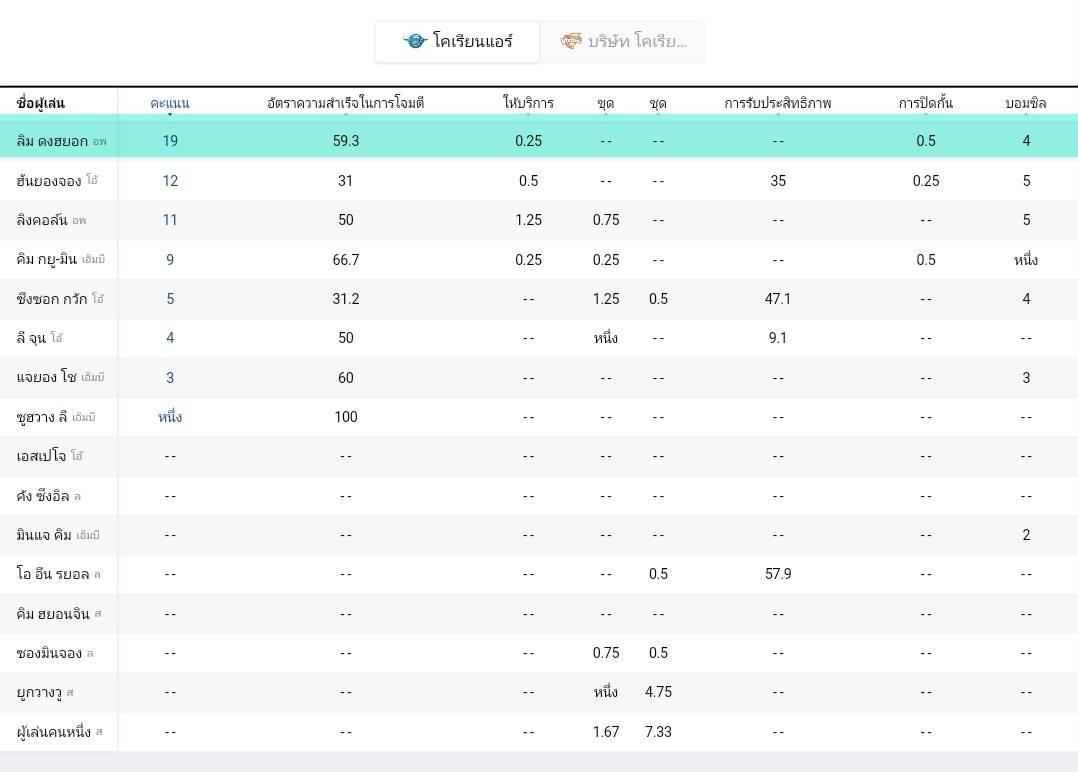Click player ยูกวางวู name
1078x772 pixels.
[39, 692]
